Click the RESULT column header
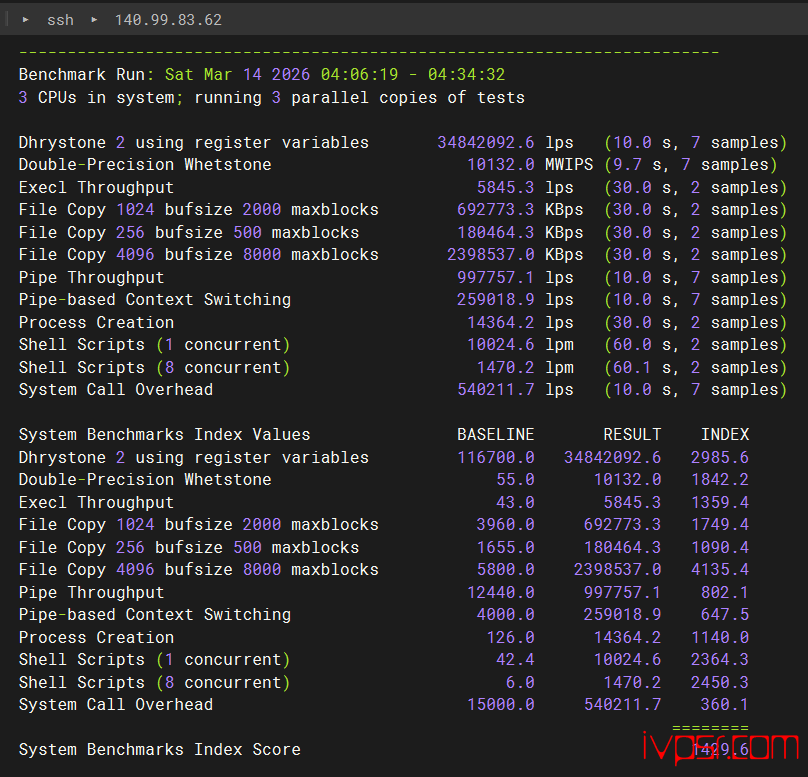Viewport: 808px width, 777px height. (631, 435)
